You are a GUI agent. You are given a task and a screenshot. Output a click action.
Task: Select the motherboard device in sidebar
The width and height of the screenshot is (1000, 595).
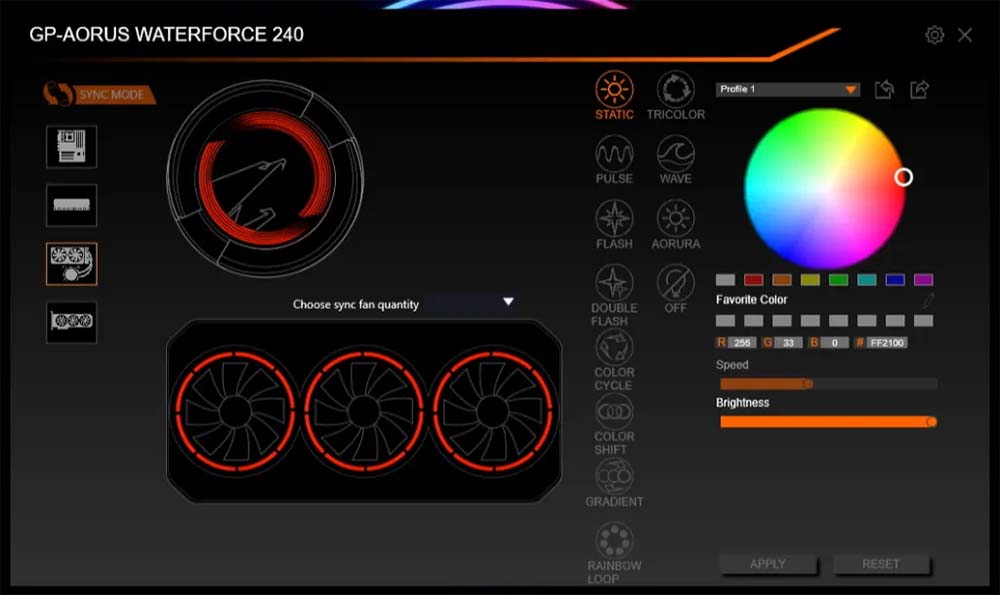coord(72,147)
